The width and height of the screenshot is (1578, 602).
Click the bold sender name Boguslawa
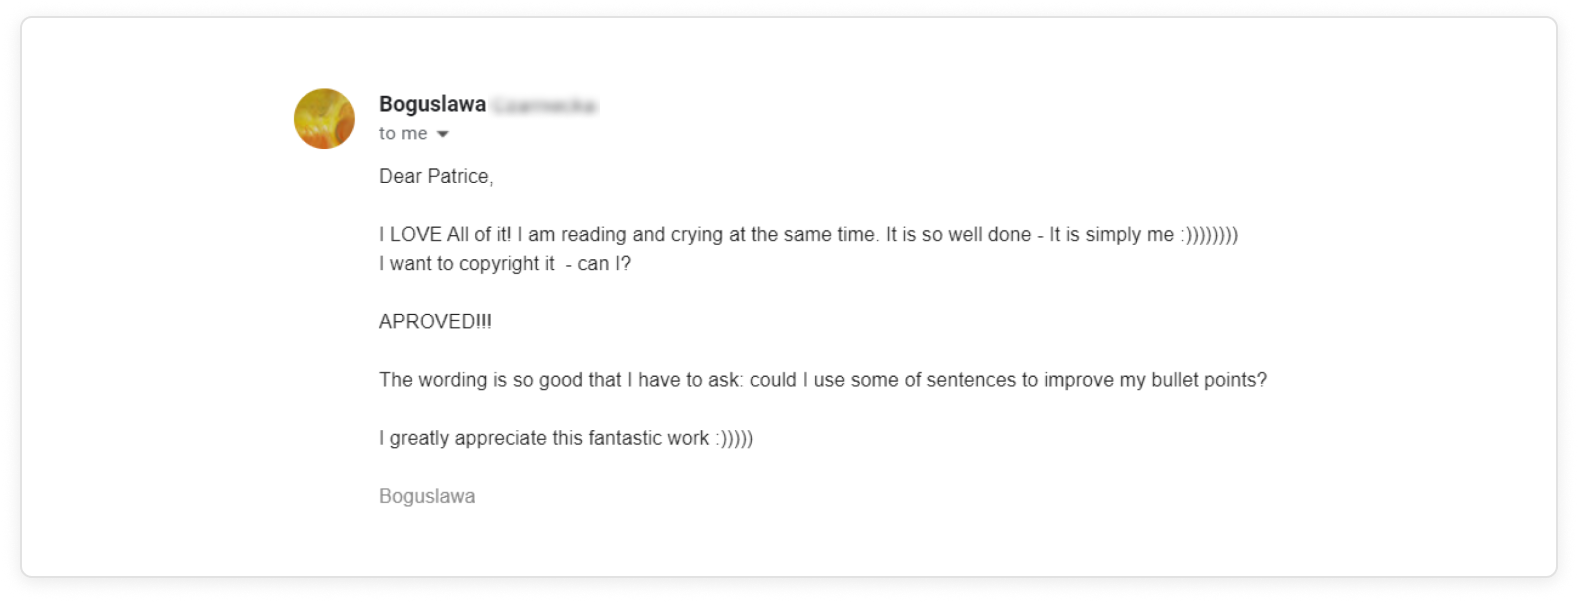[432, 104]
